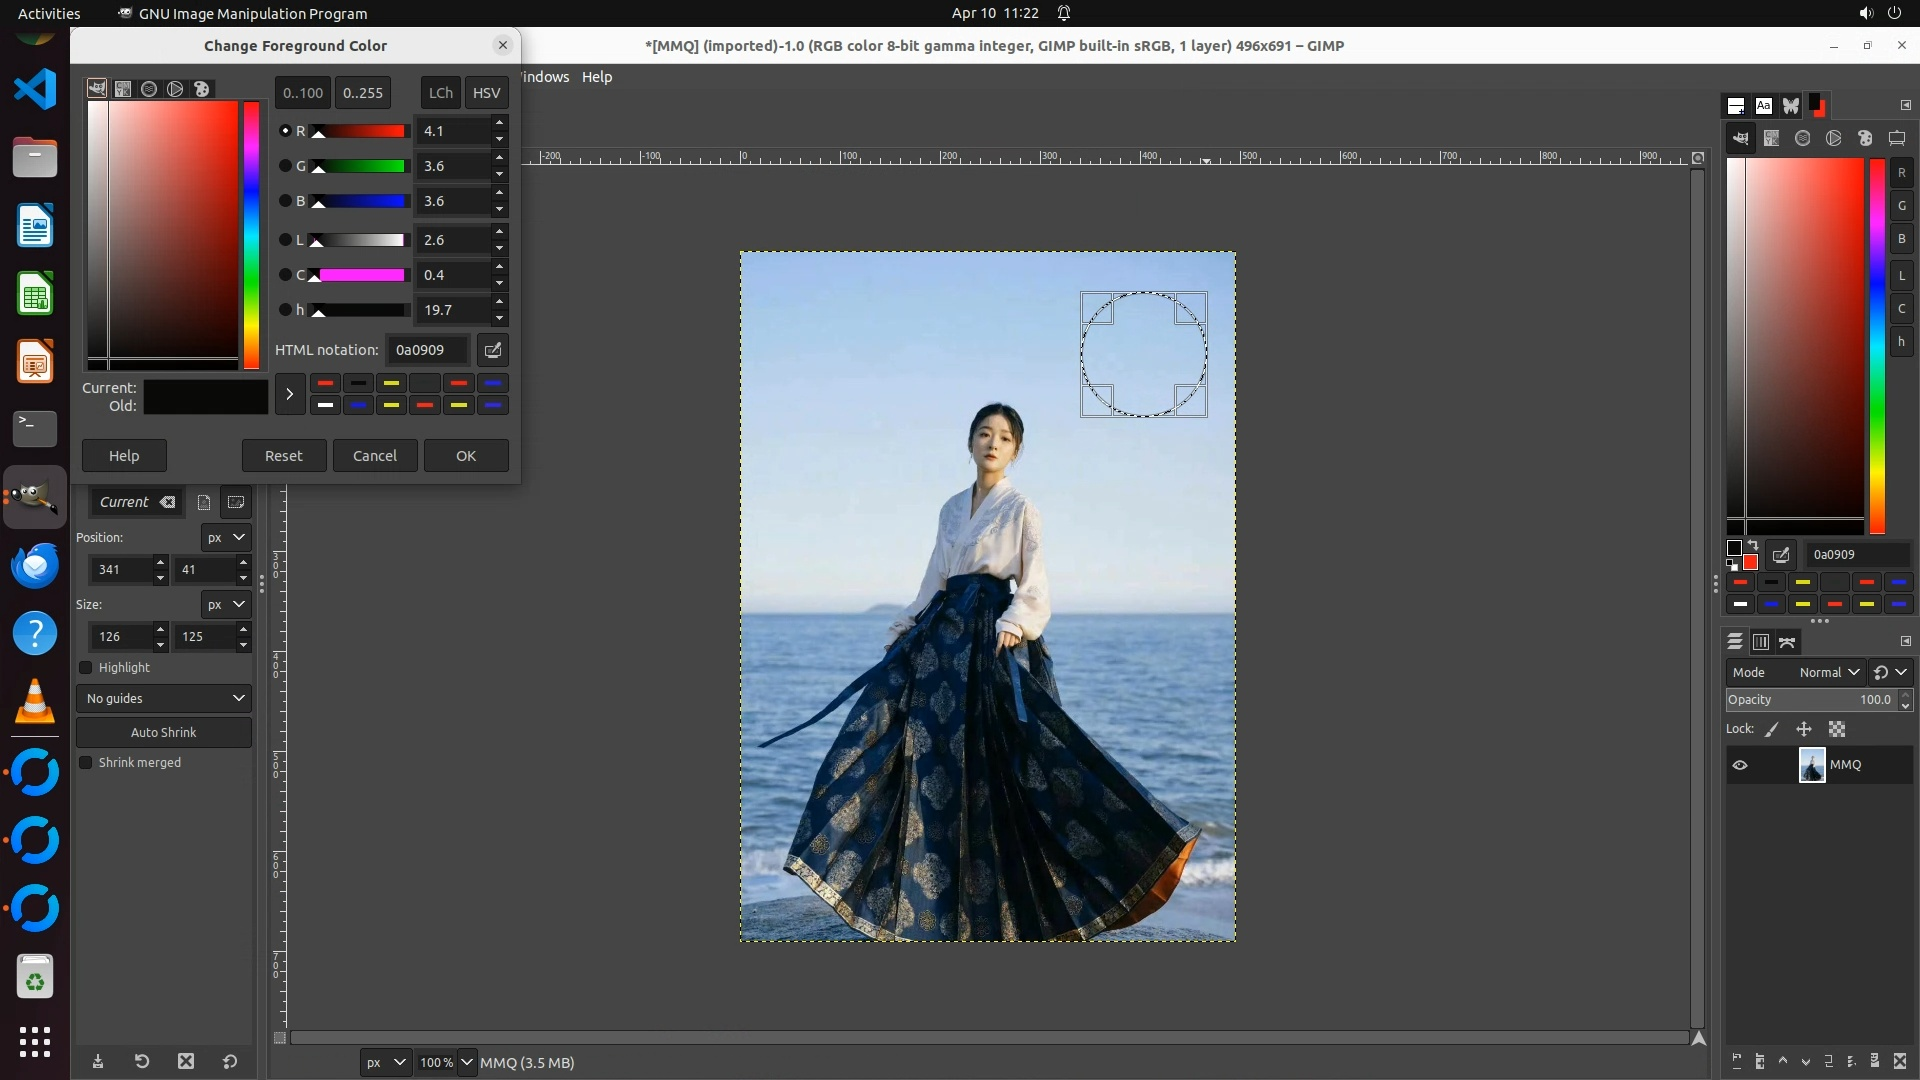Open the Watercolor selector in dialog
Screen dimensions: 1920x1080
tap(149, 89)
